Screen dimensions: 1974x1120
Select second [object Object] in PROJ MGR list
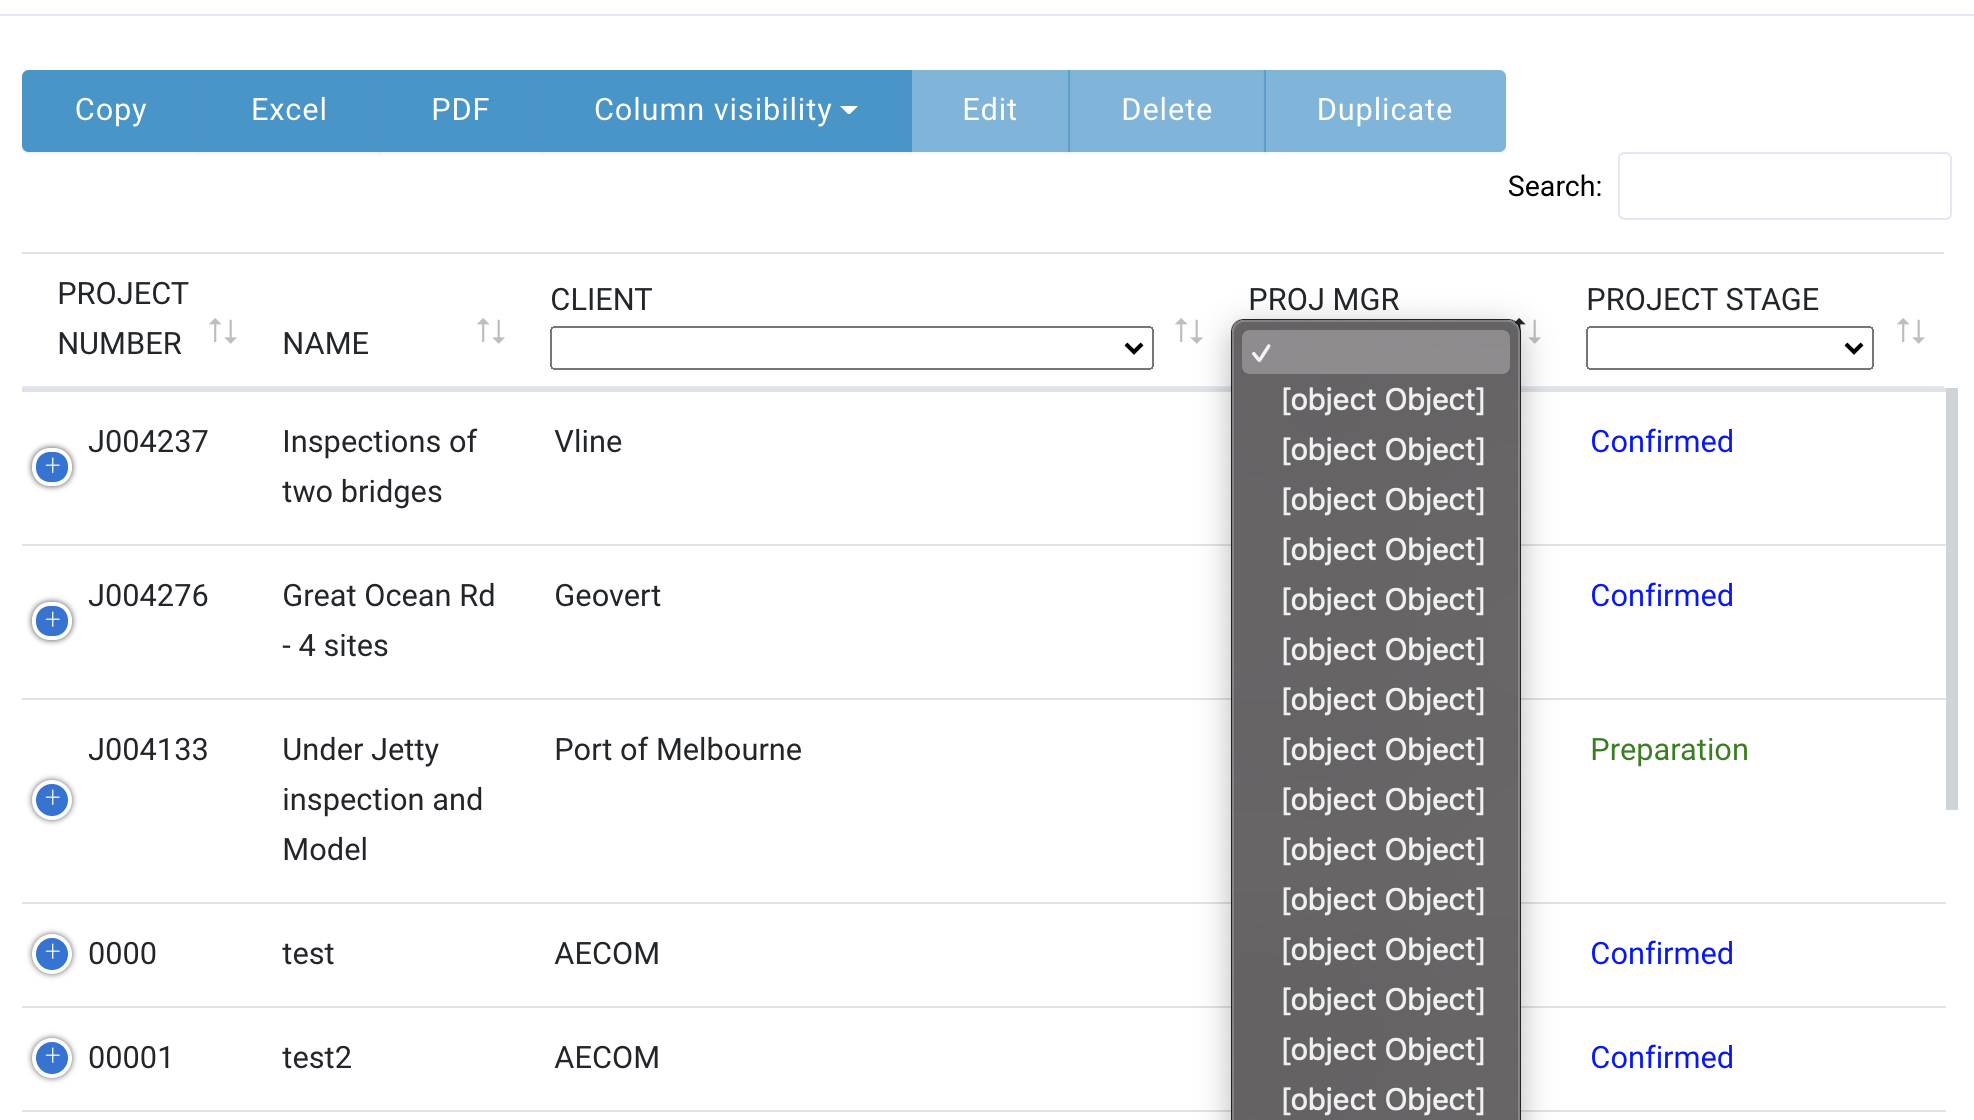point(1382,449)
